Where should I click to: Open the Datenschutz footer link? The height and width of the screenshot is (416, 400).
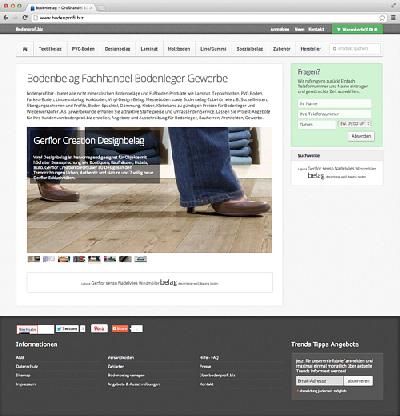click(27, 366)
